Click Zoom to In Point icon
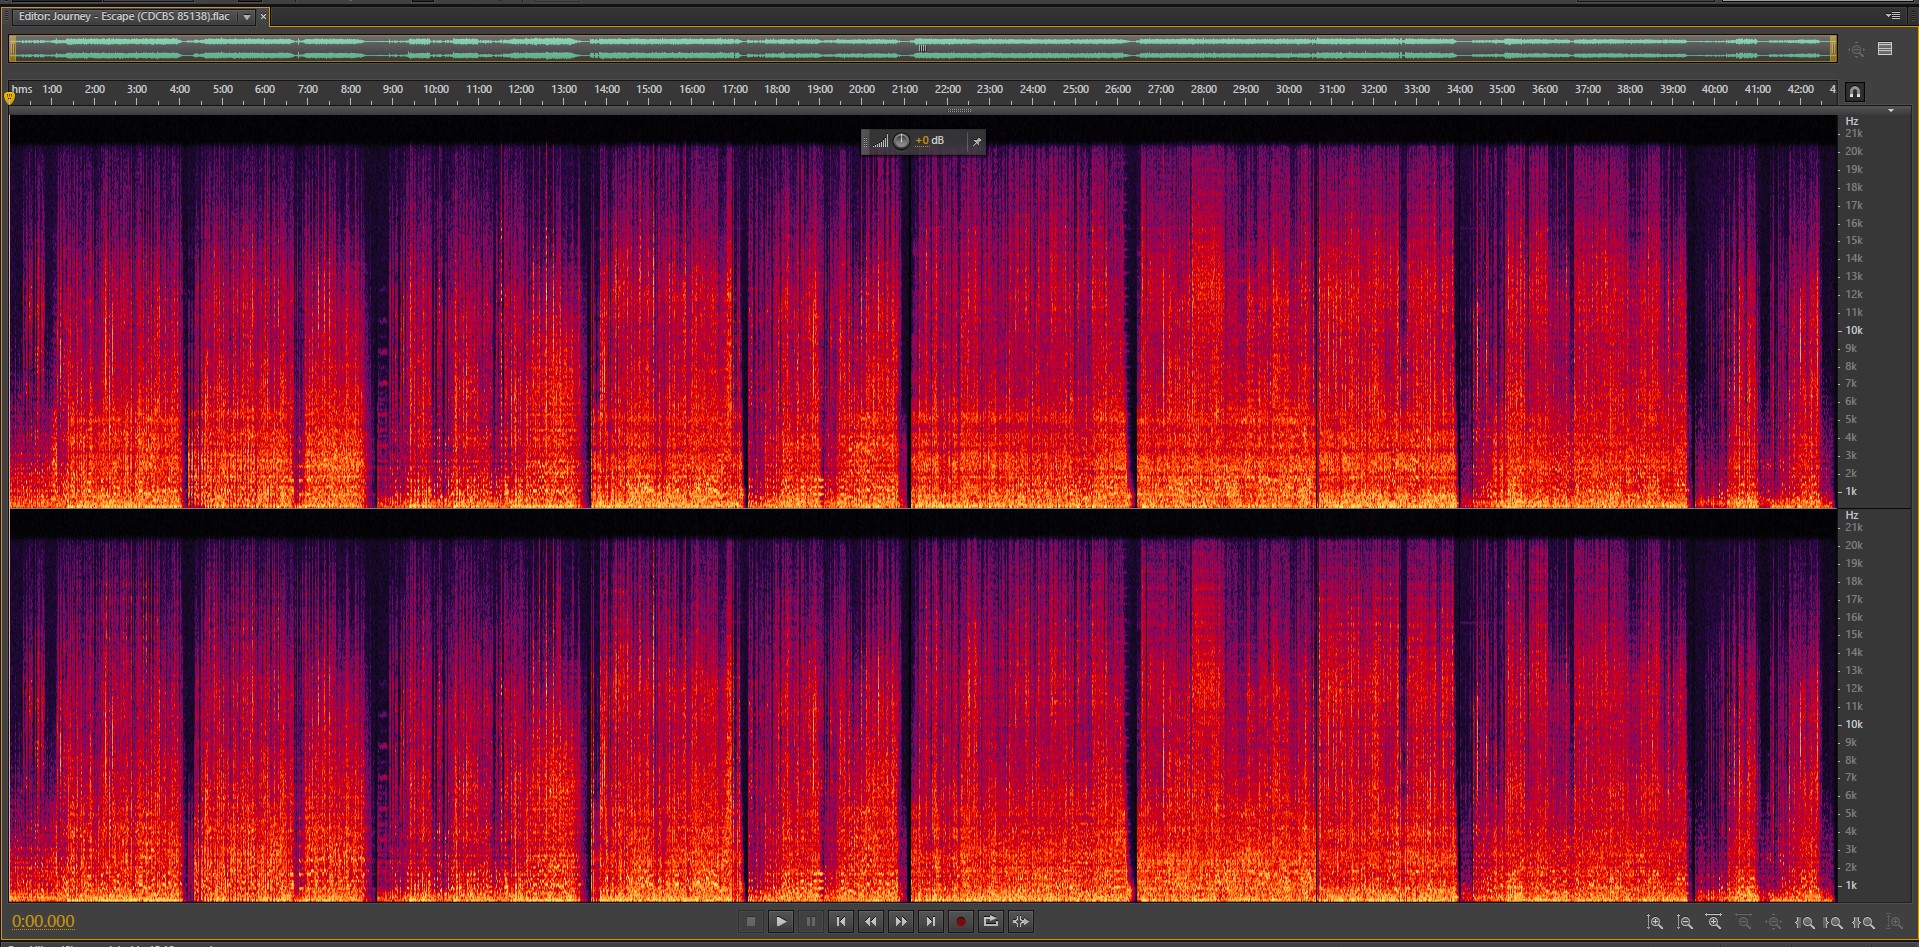Image resolution: width=1919 pixels, height=947 pixels. [x=1805, y=923]
